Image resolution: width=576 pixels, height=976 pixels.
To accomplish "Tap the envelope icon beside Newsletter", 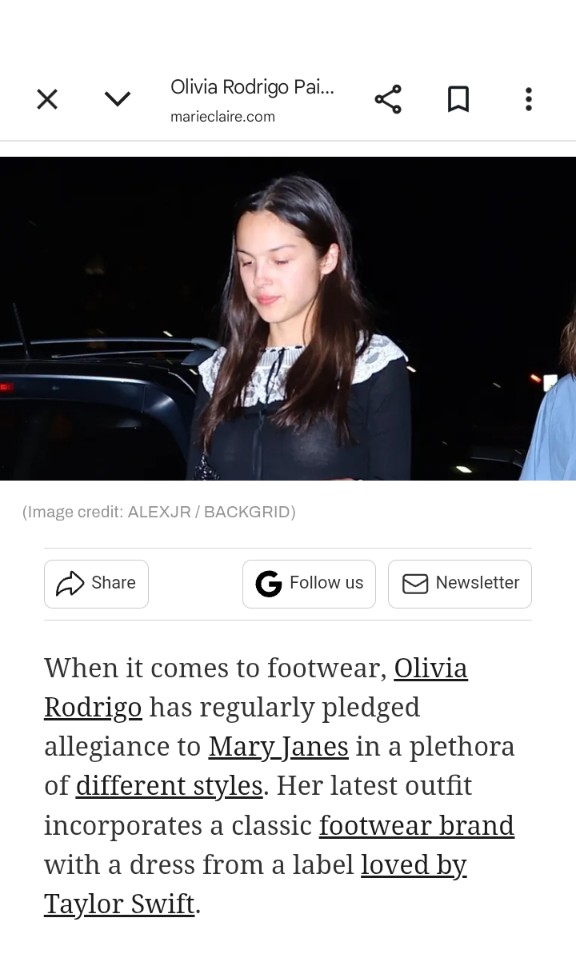I will click(415, 584).
